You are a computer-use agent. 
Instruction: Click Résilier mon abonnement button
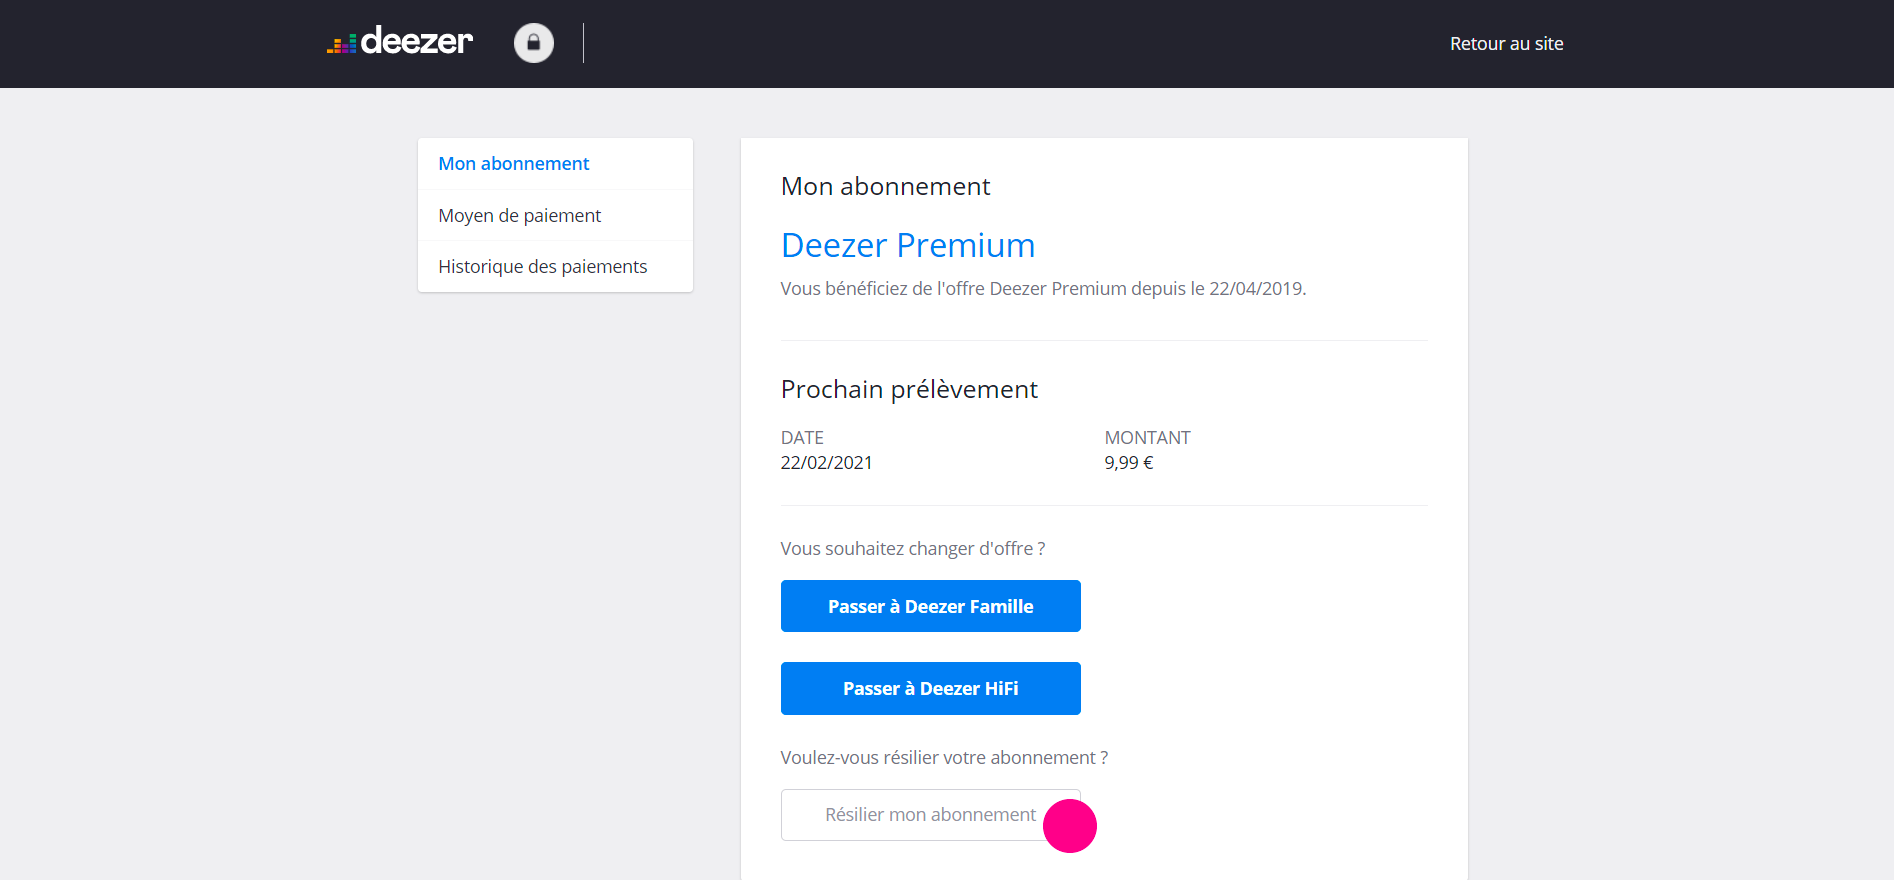click(x=931, y=815)
